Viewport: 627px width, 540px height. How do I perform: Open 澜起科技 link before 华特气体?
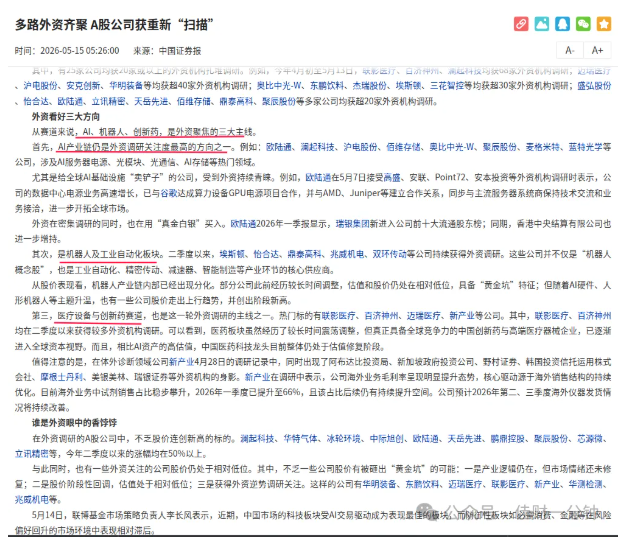pyautogui.click(x=258, y=439)
